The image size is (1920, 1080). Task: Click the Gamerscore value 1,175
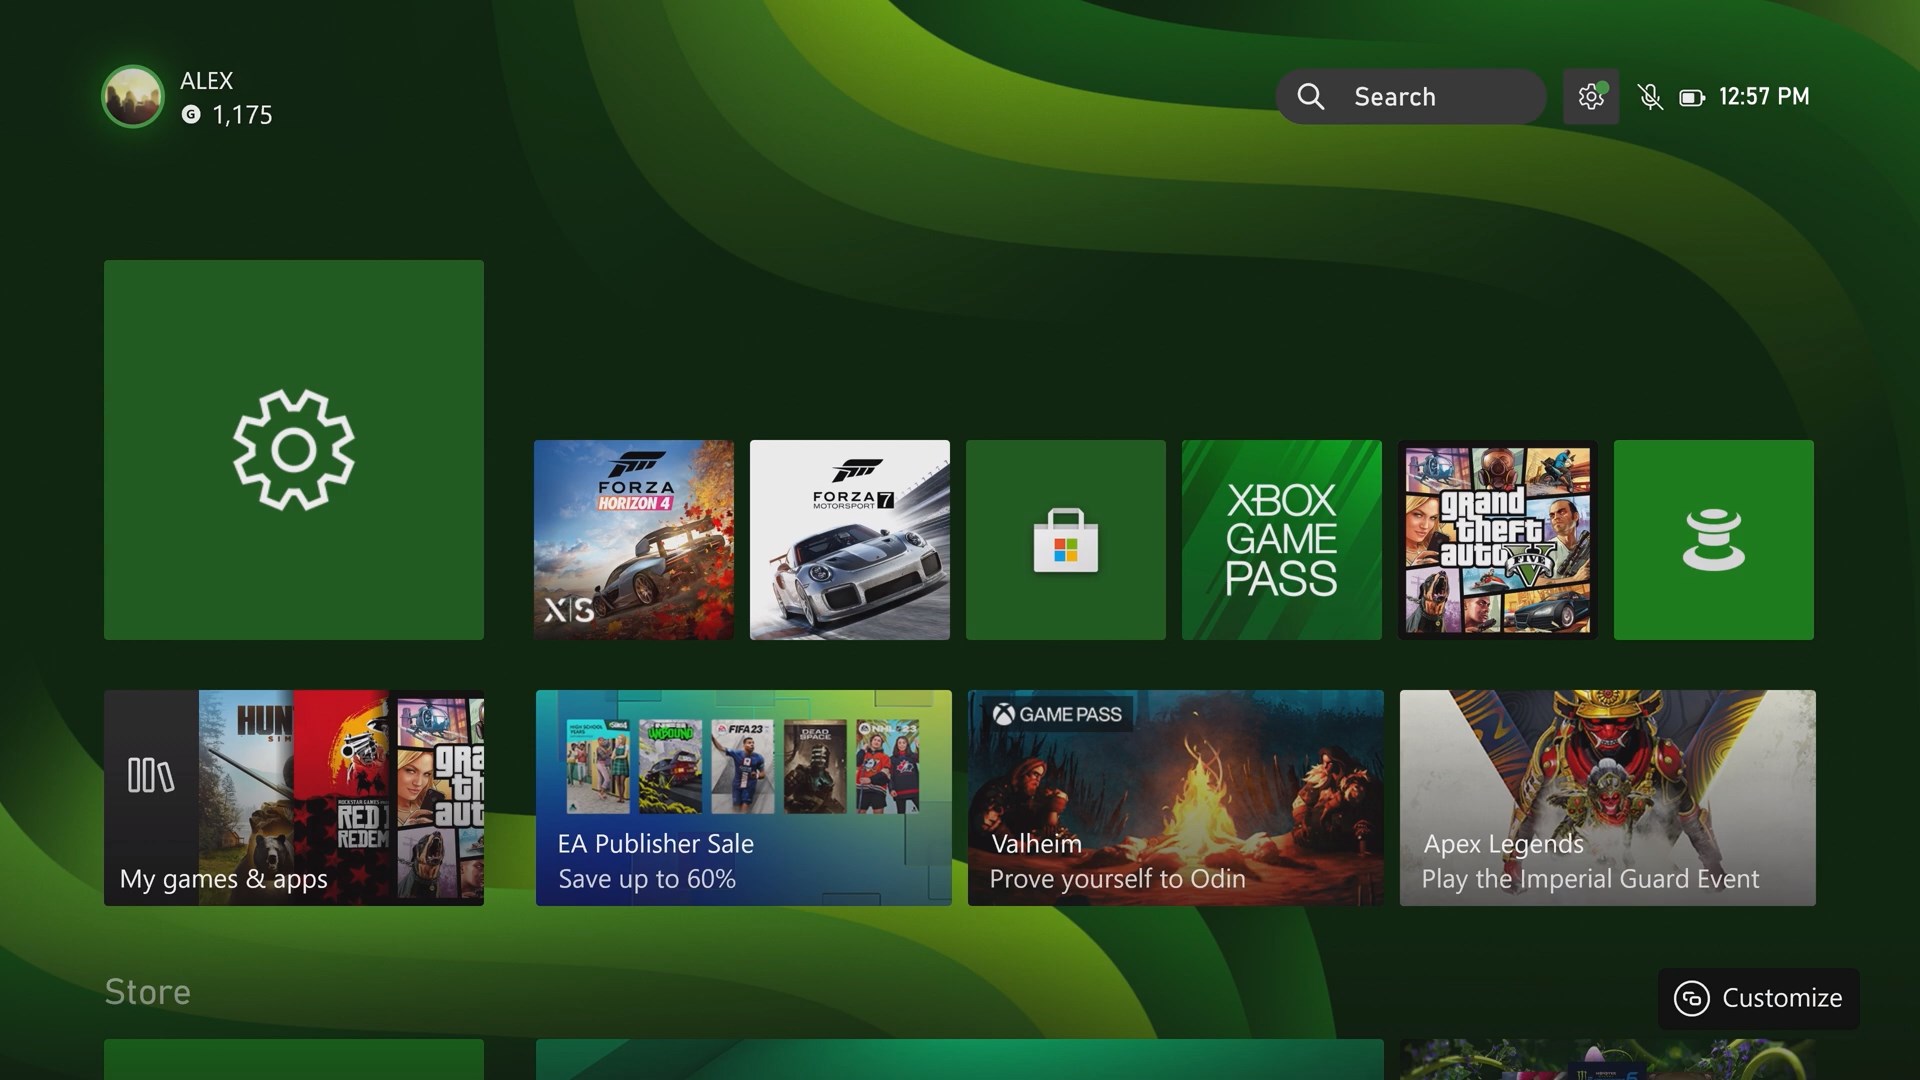tap(242, 115)
